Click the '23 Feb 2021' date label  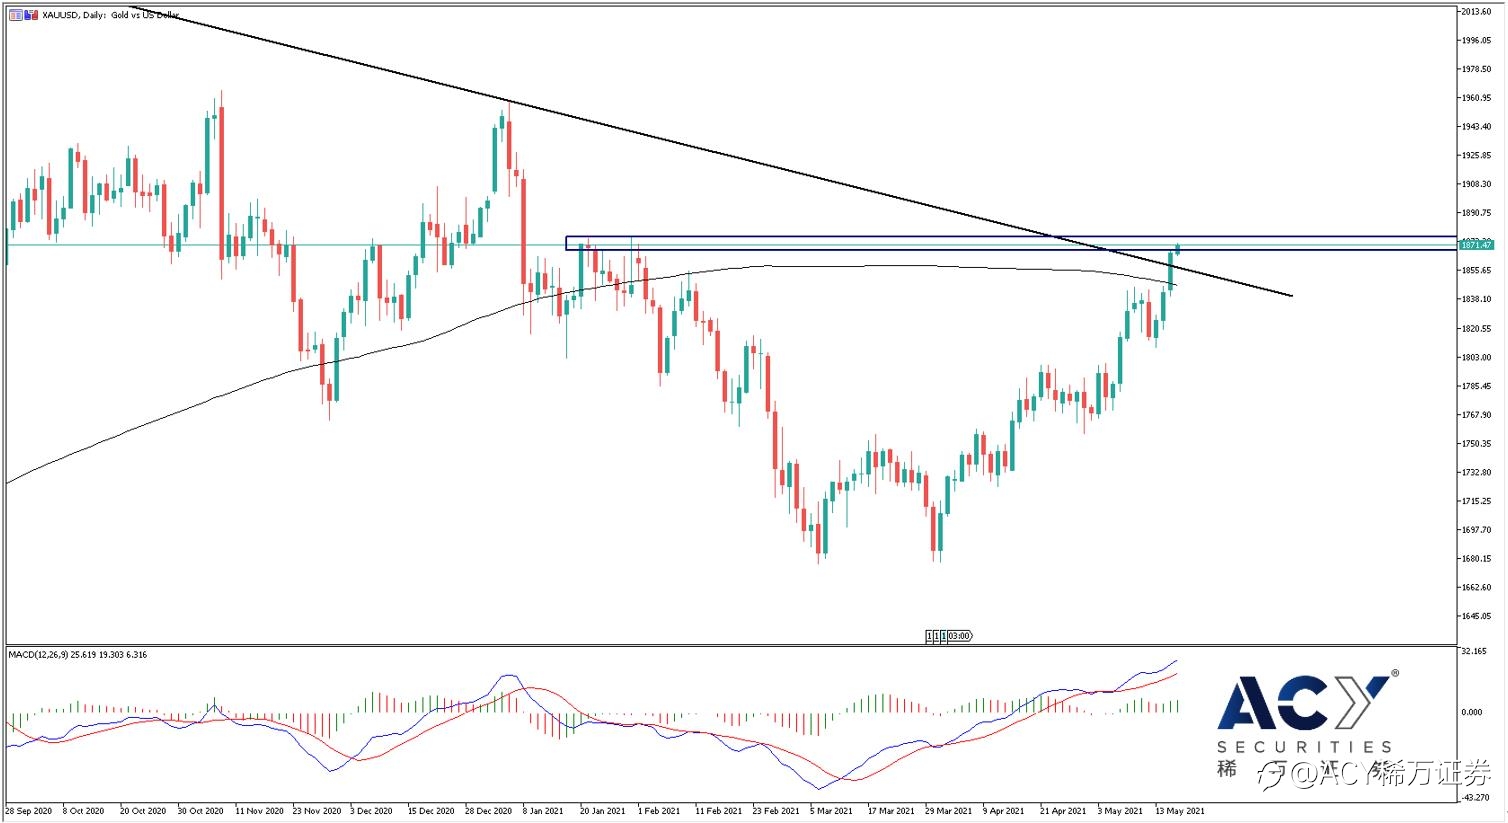777,811
